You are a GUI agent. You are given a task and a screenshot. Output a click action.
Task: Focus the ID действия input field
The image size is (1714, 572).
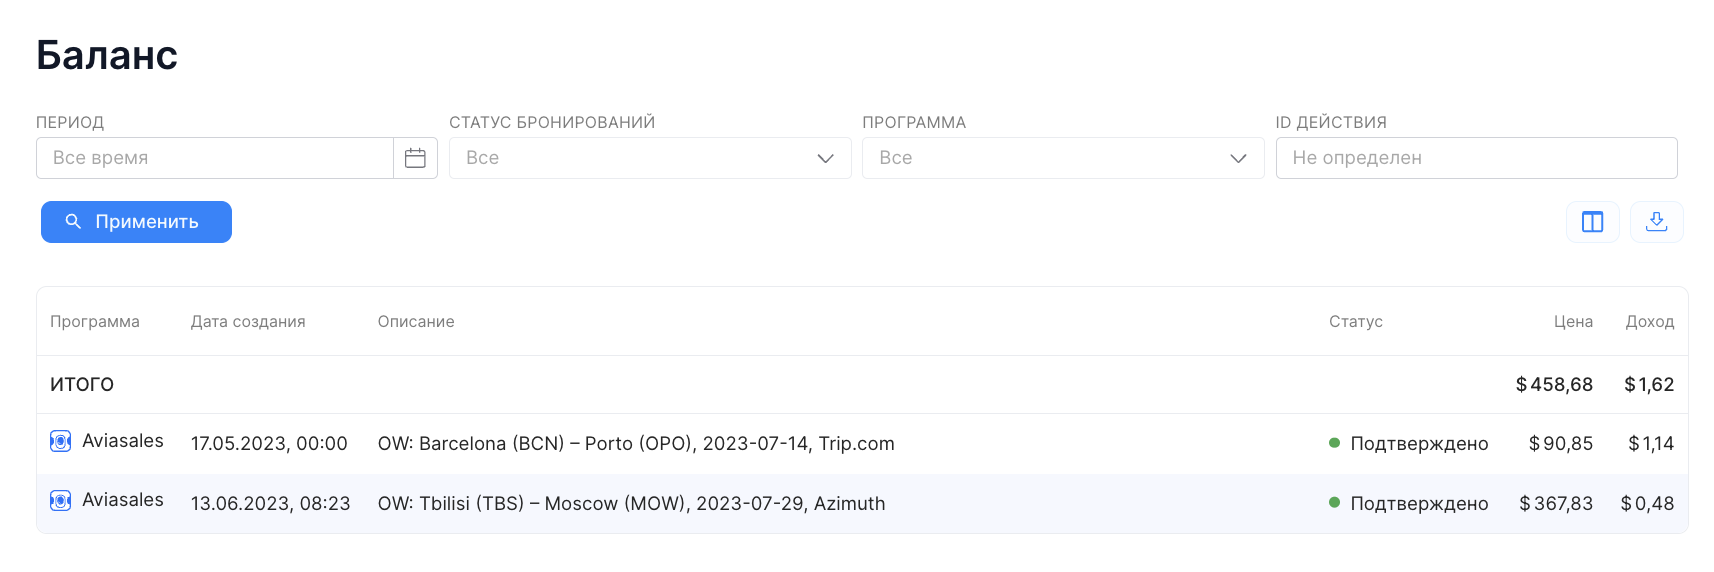point(1476,158)
